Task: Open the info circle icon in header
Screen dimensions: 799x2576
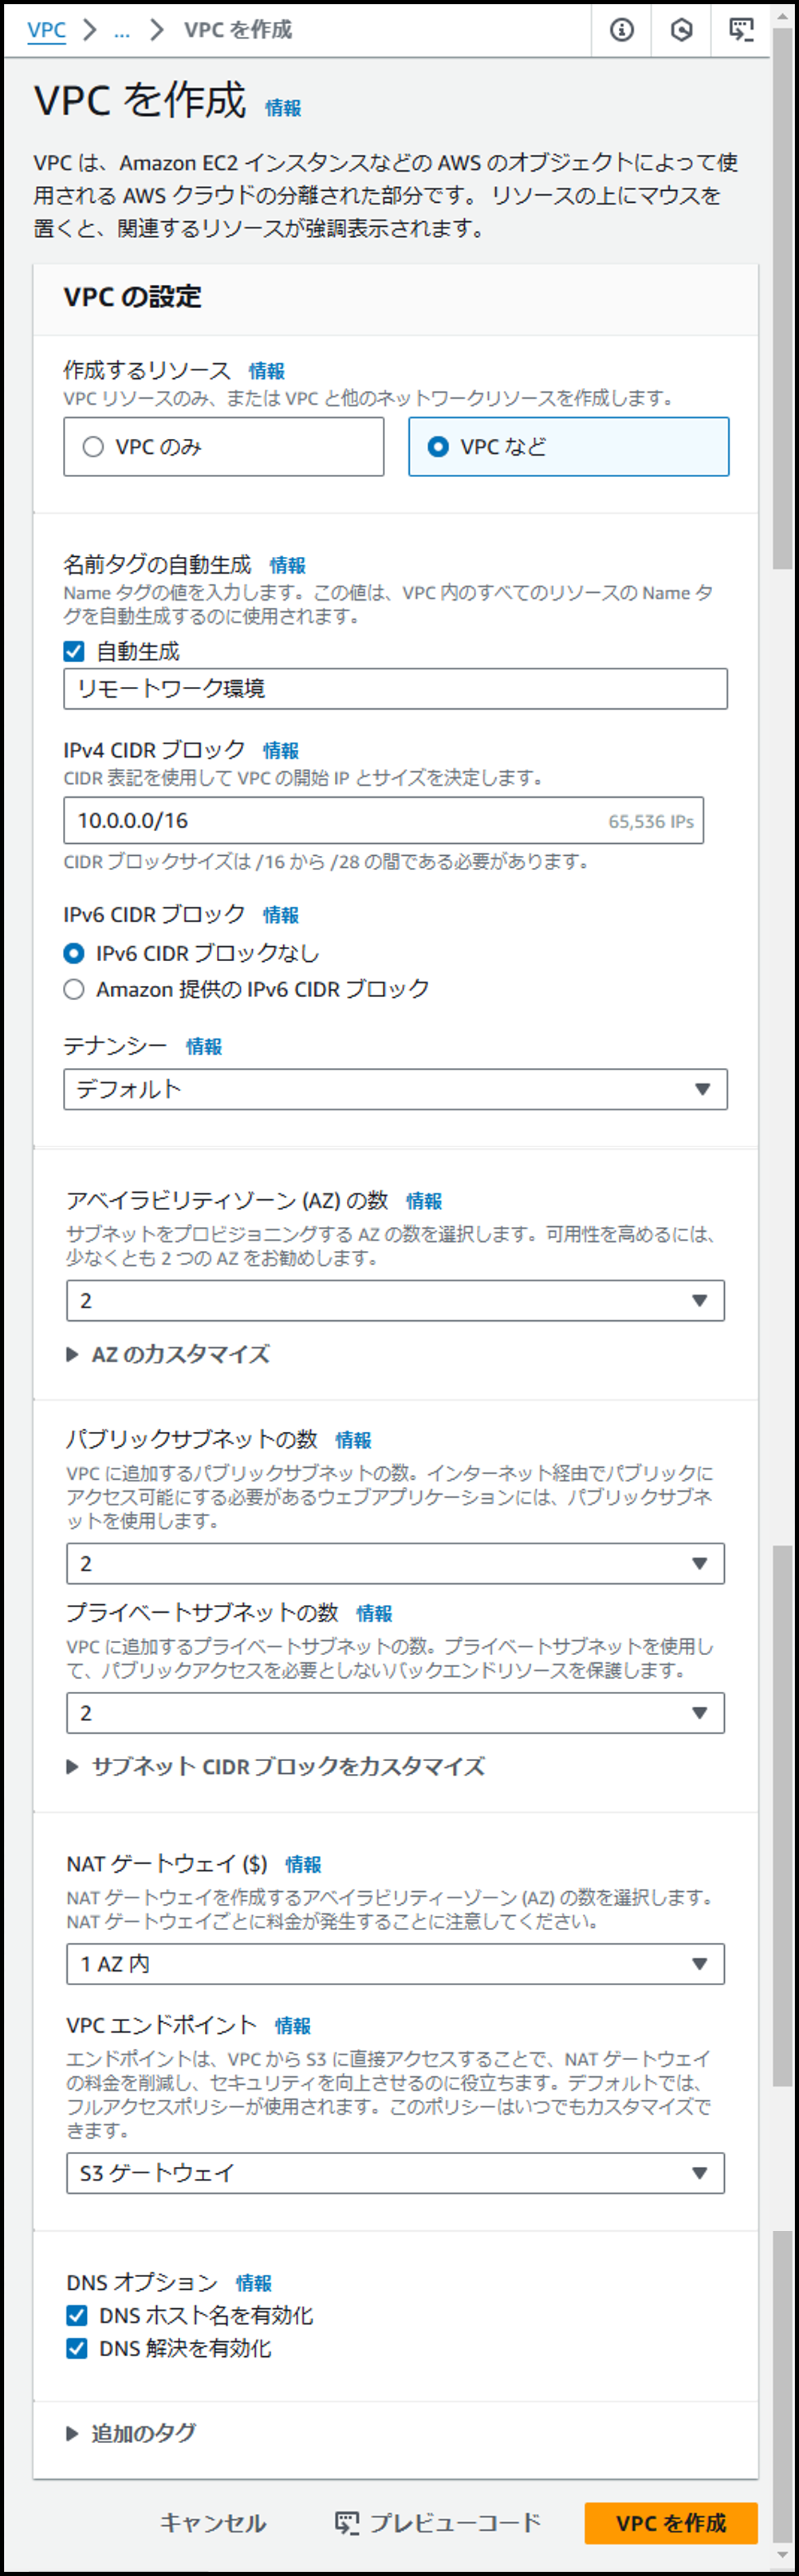Action: point(621,30)
